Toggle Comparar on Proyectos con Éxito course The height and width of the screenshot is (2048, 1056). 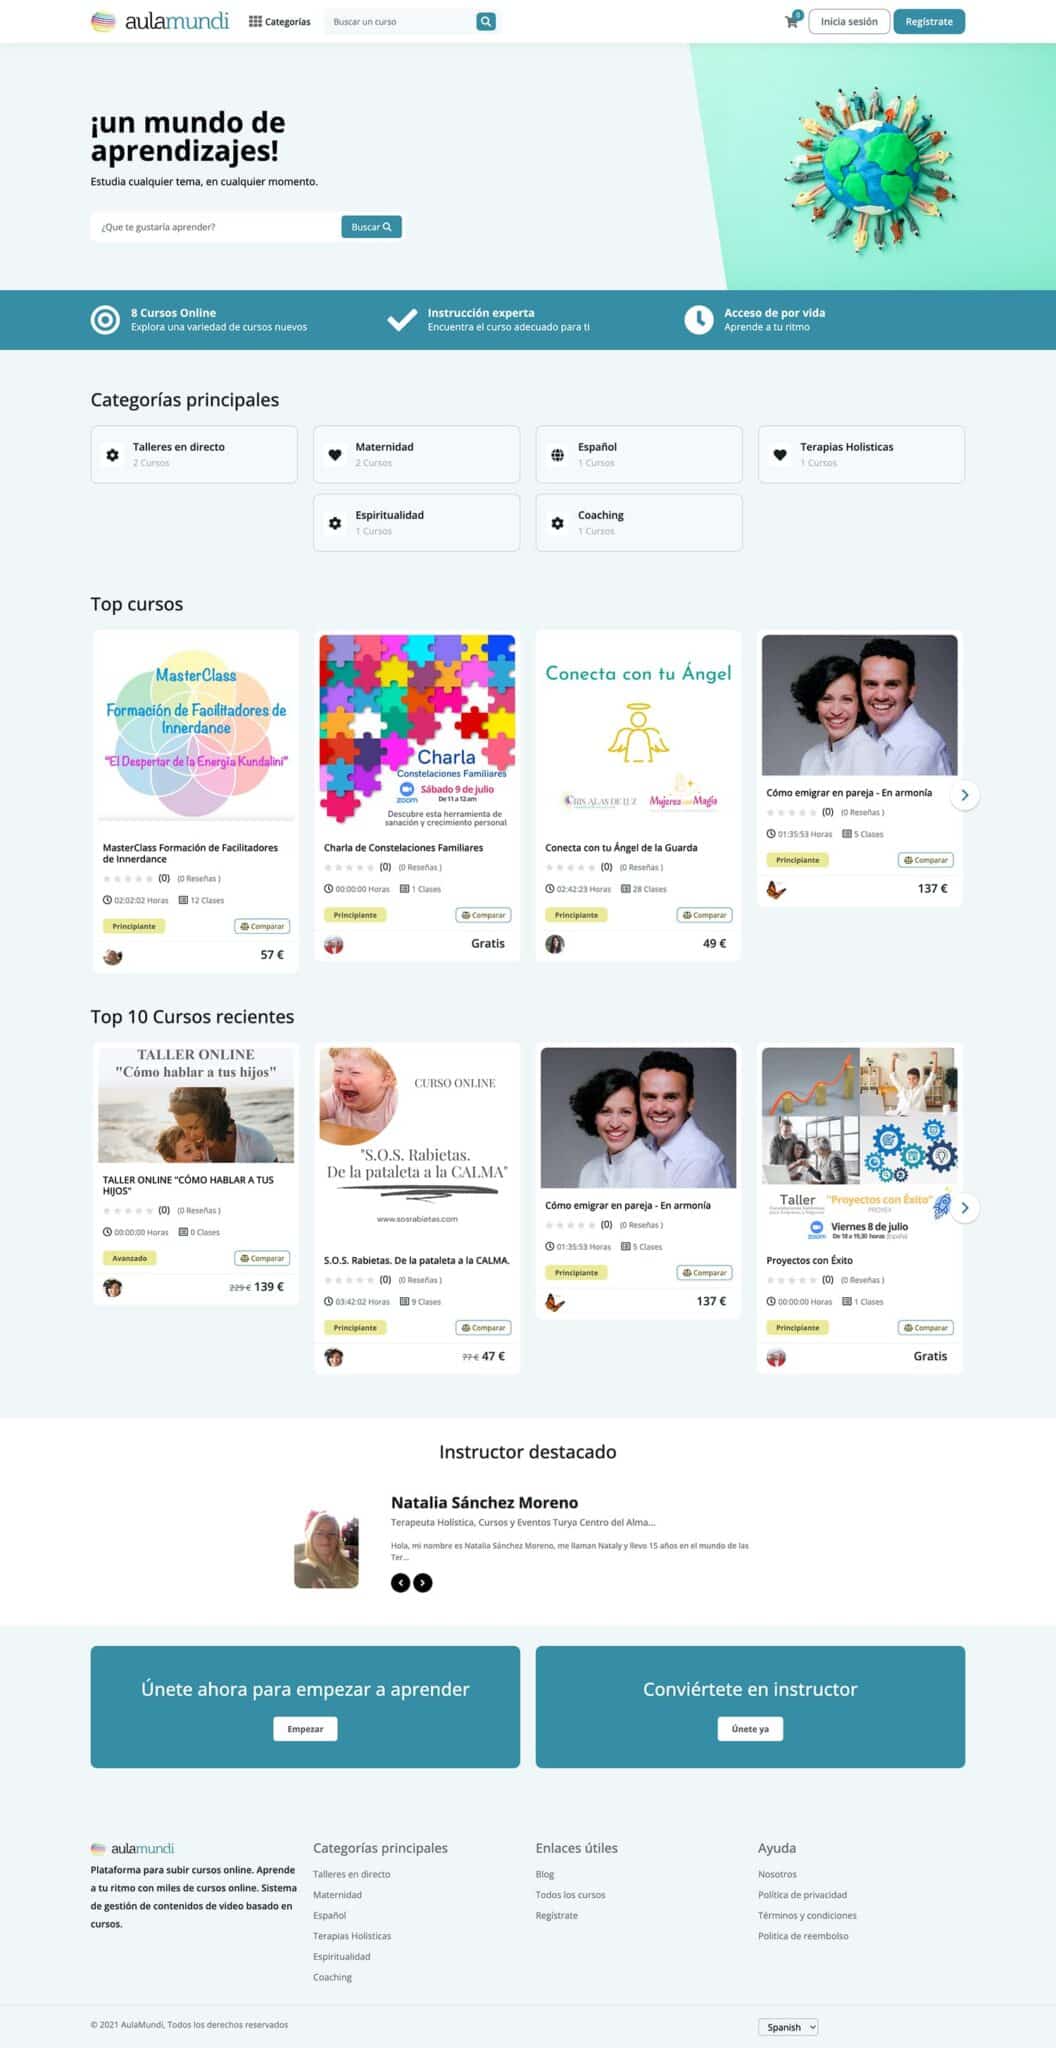(926, 1328)
